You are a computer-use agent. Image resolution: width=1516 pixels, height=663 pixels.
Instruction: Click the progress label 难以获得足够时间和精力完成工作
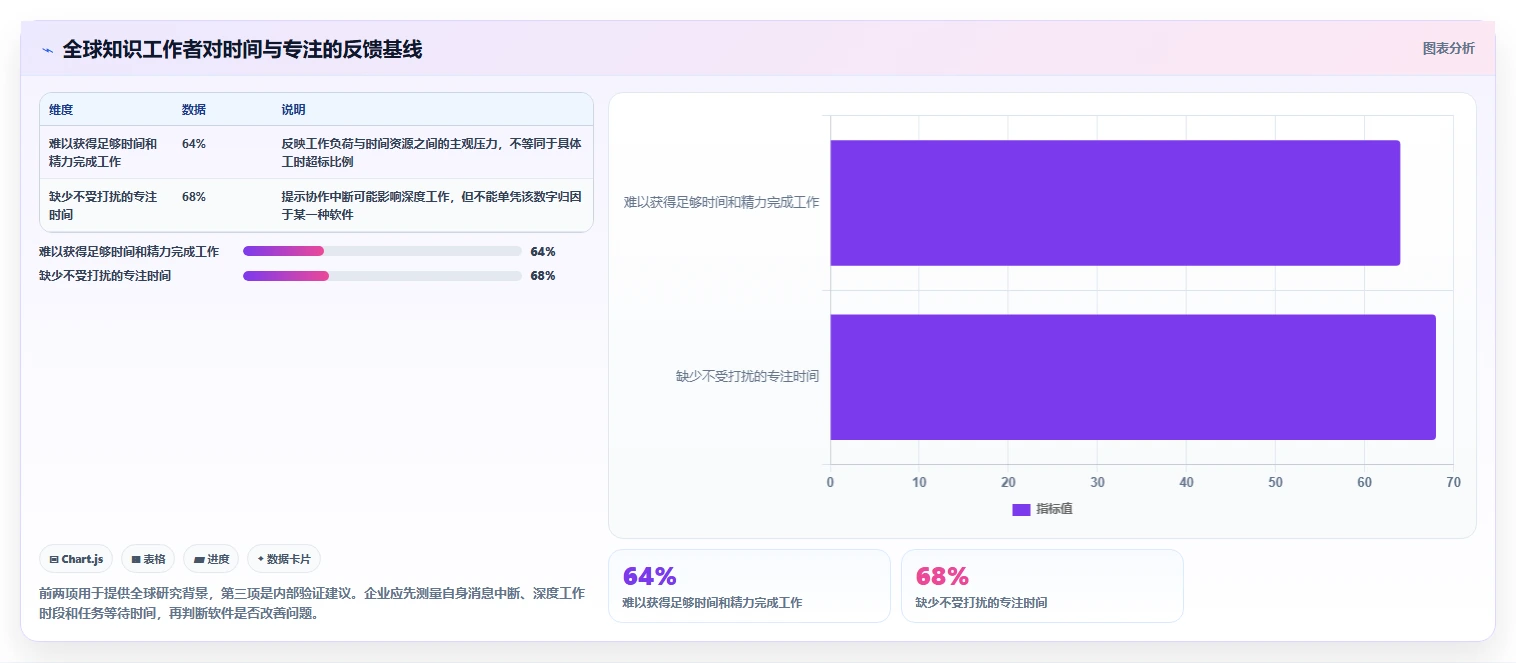(129, 252)
